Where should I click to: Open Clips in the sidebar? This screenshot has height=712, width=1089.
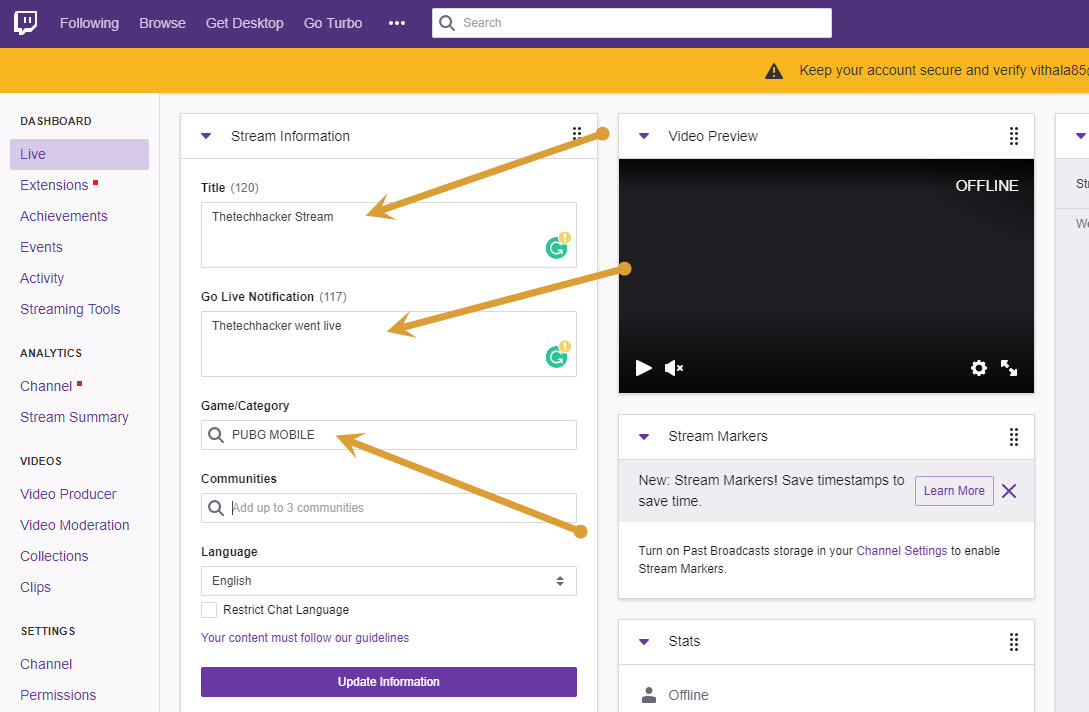click(35, 587)
